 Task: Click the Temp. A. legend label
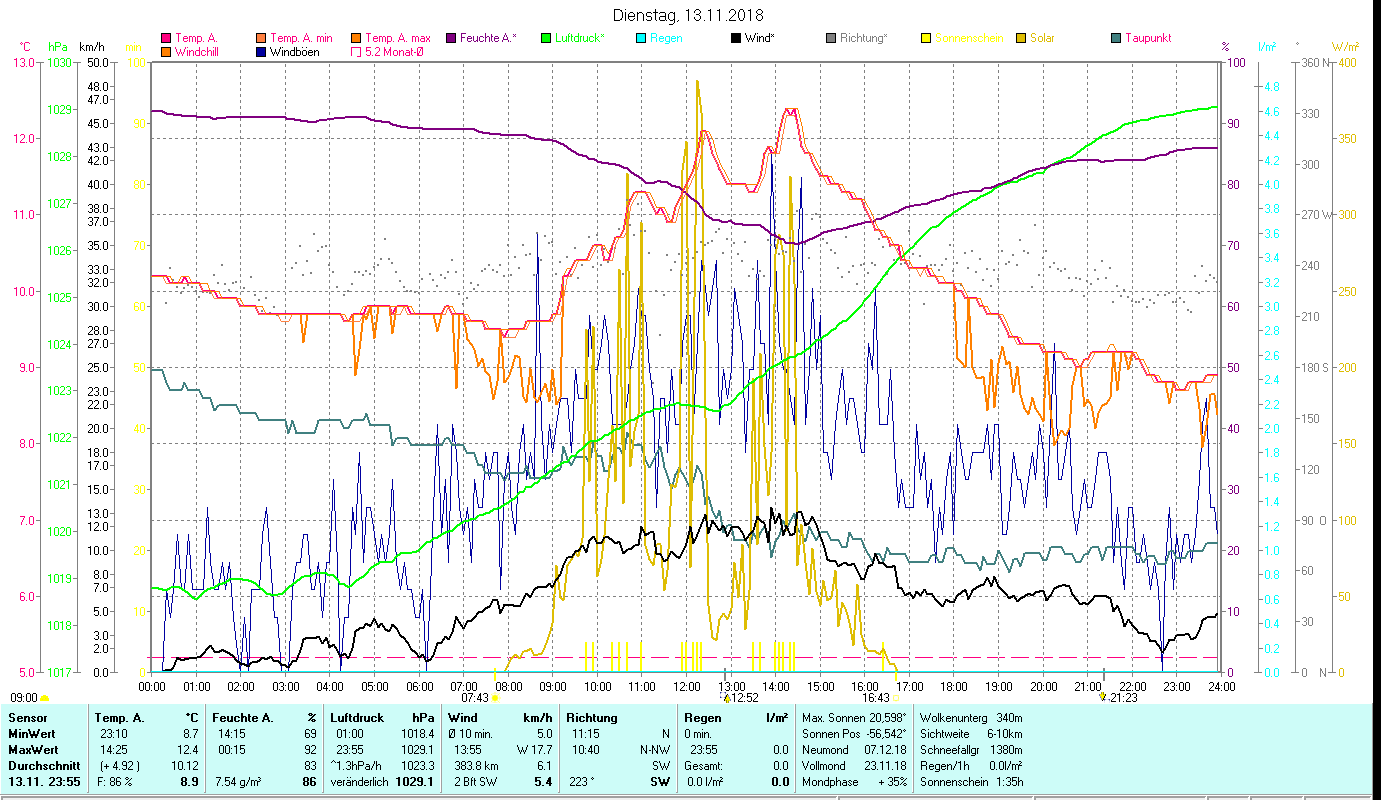coord(196,39)
